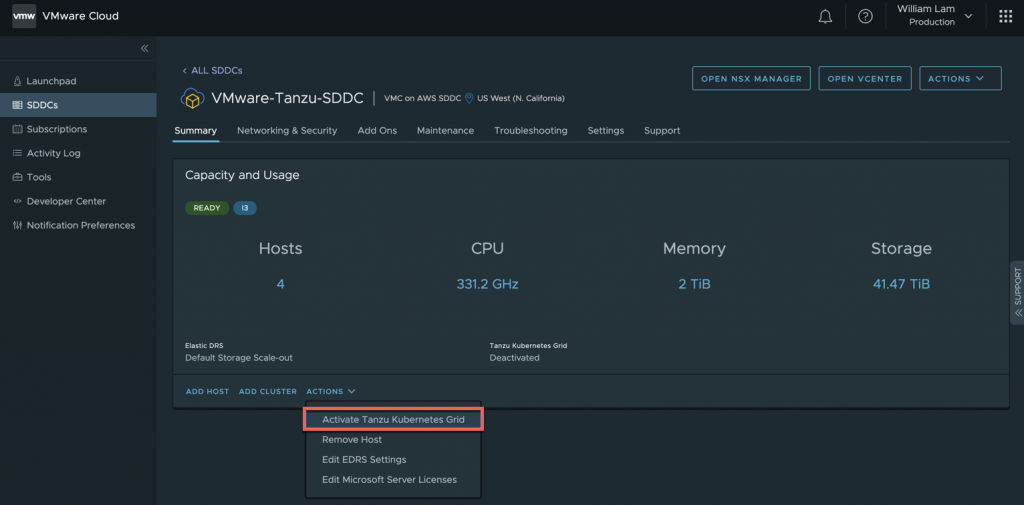Open Notification Preferences in sidebar

coord(80,225)
